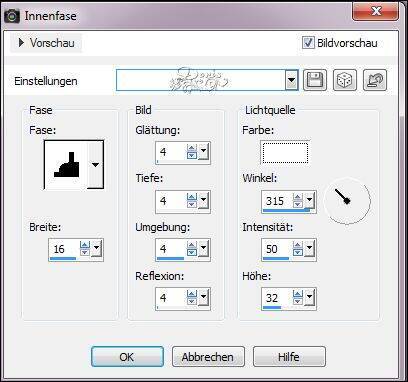Click the Winkel angle dial
Image resolution: width=408 pixels, height=382 pixels.
[x=347, y=201]
